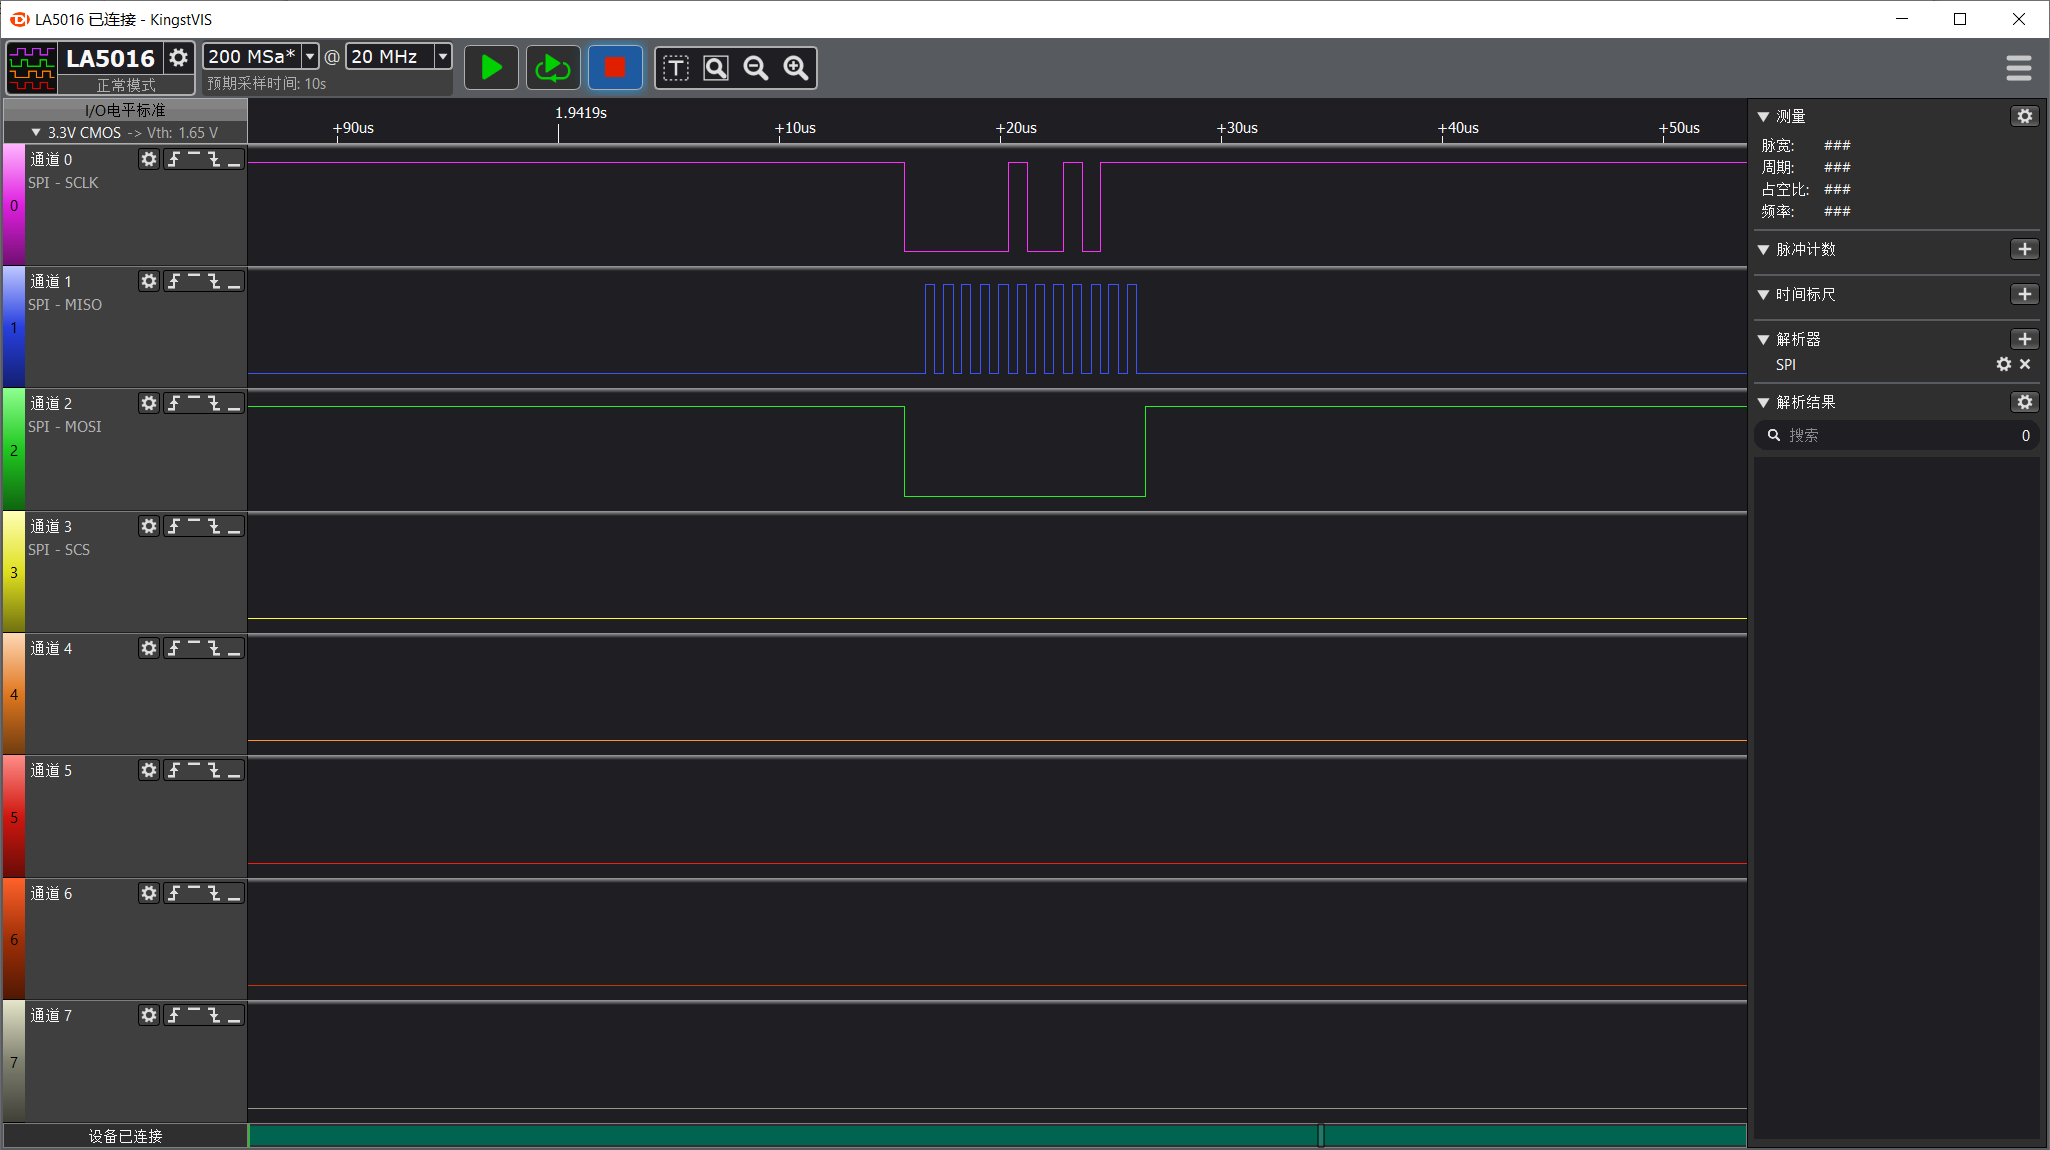The height and width of the screenshot is (1150, 2050).
Task: Set falling edge trigger on channel 3
Action: [x=214, y=527]
